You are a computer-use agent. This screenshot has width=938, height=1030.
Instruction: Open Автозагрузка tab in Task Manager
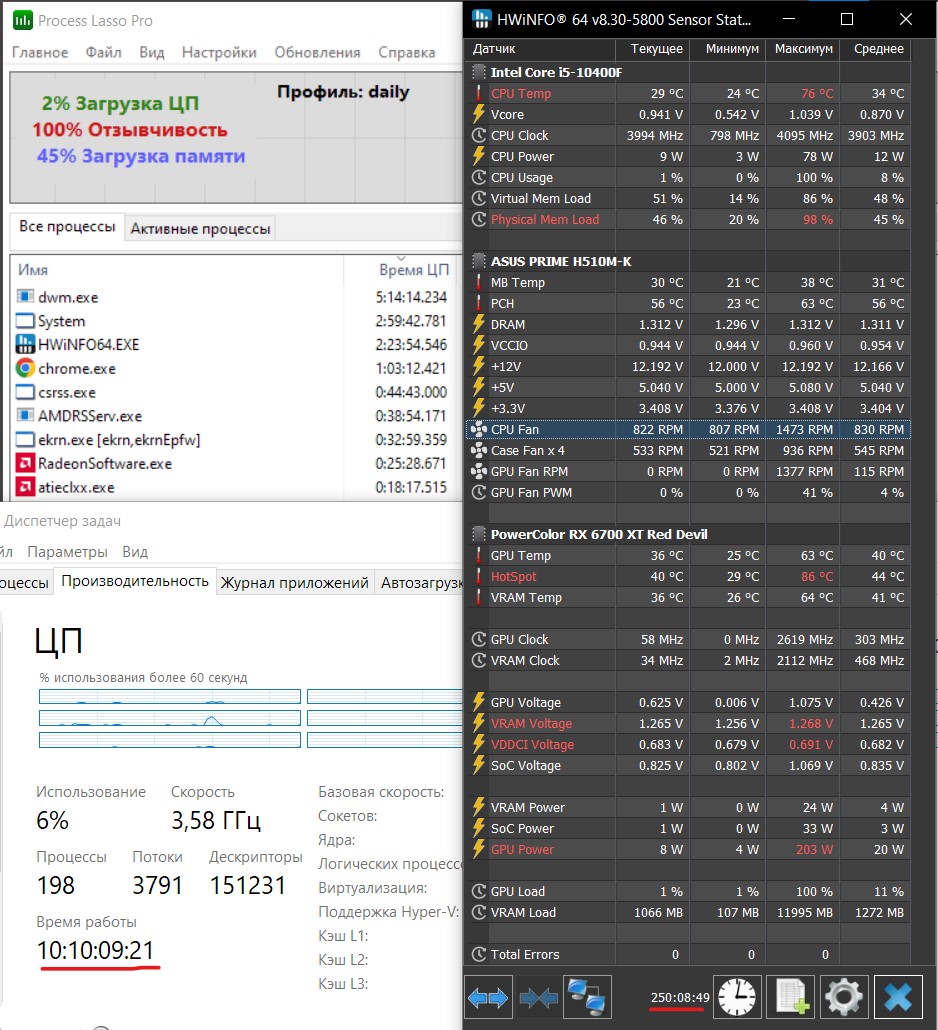(x=419, y=583)
